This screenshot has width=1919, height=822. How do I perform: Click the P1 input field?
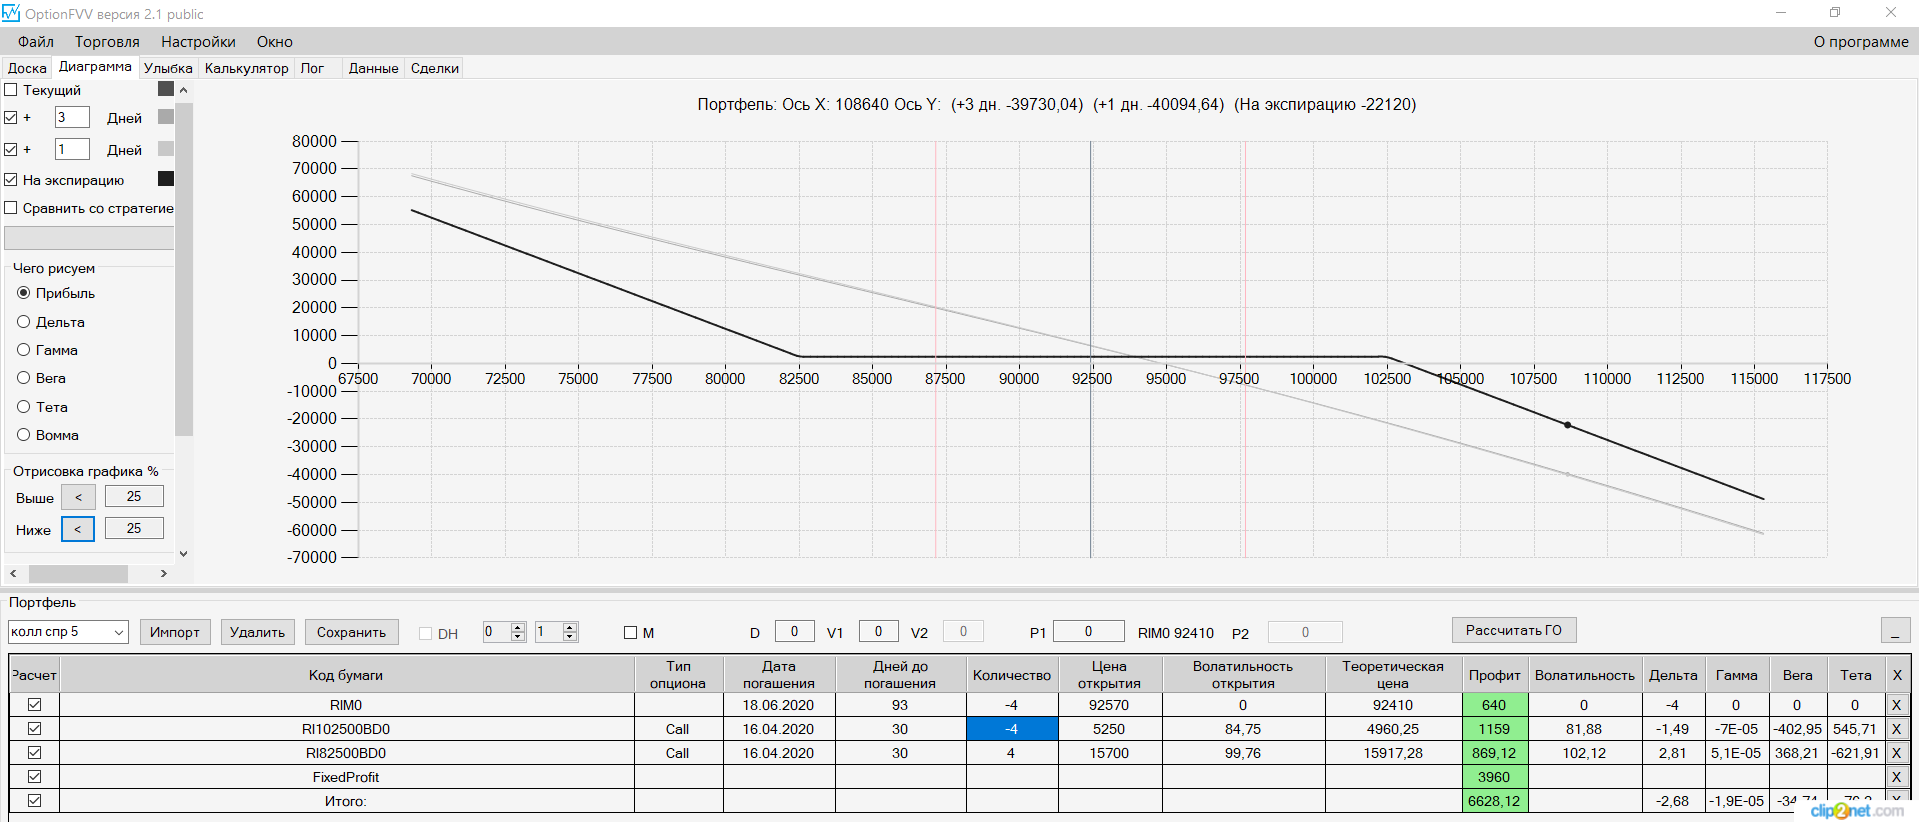[x=1089, y=632]
